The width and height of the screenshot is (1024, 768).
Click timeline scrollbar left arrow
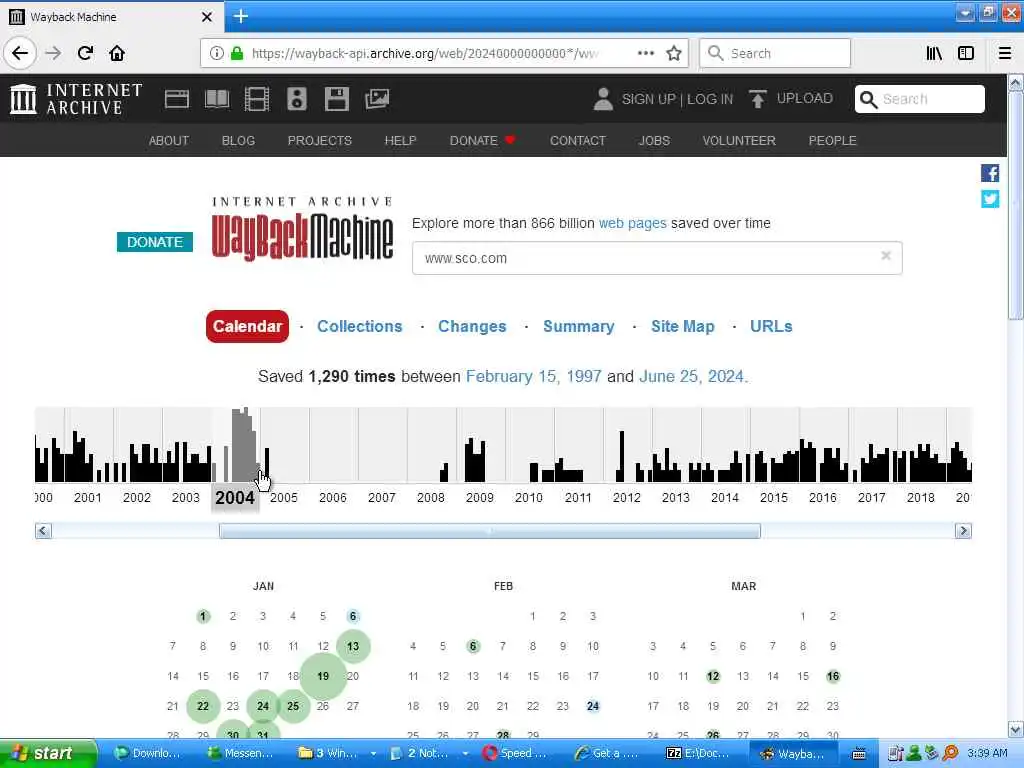coord(43,530)
